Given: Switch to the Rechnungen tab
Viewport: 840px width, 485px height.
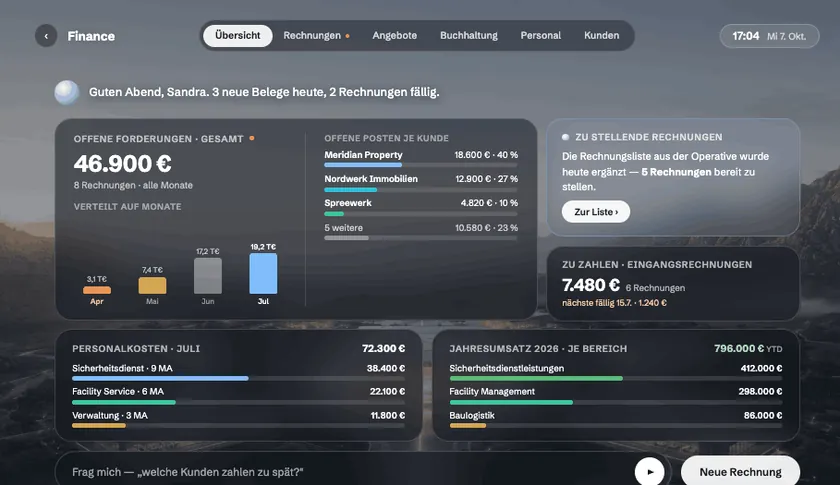Looking at the screenshot, I should (316, 35).
